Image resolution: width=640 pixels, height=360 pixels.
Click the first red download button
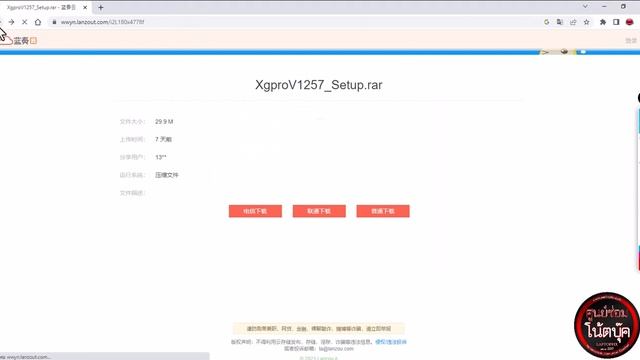[x=255, y=211]
